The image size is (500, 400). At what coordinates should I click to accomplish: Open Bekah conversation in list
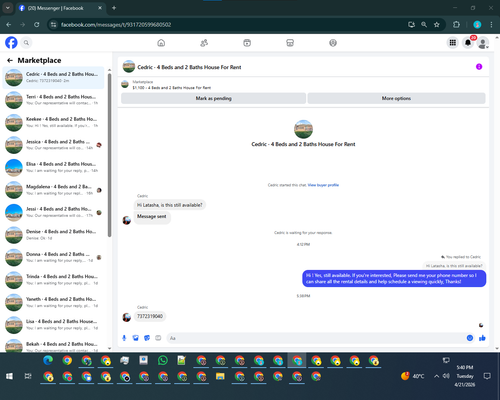(53, 345)
